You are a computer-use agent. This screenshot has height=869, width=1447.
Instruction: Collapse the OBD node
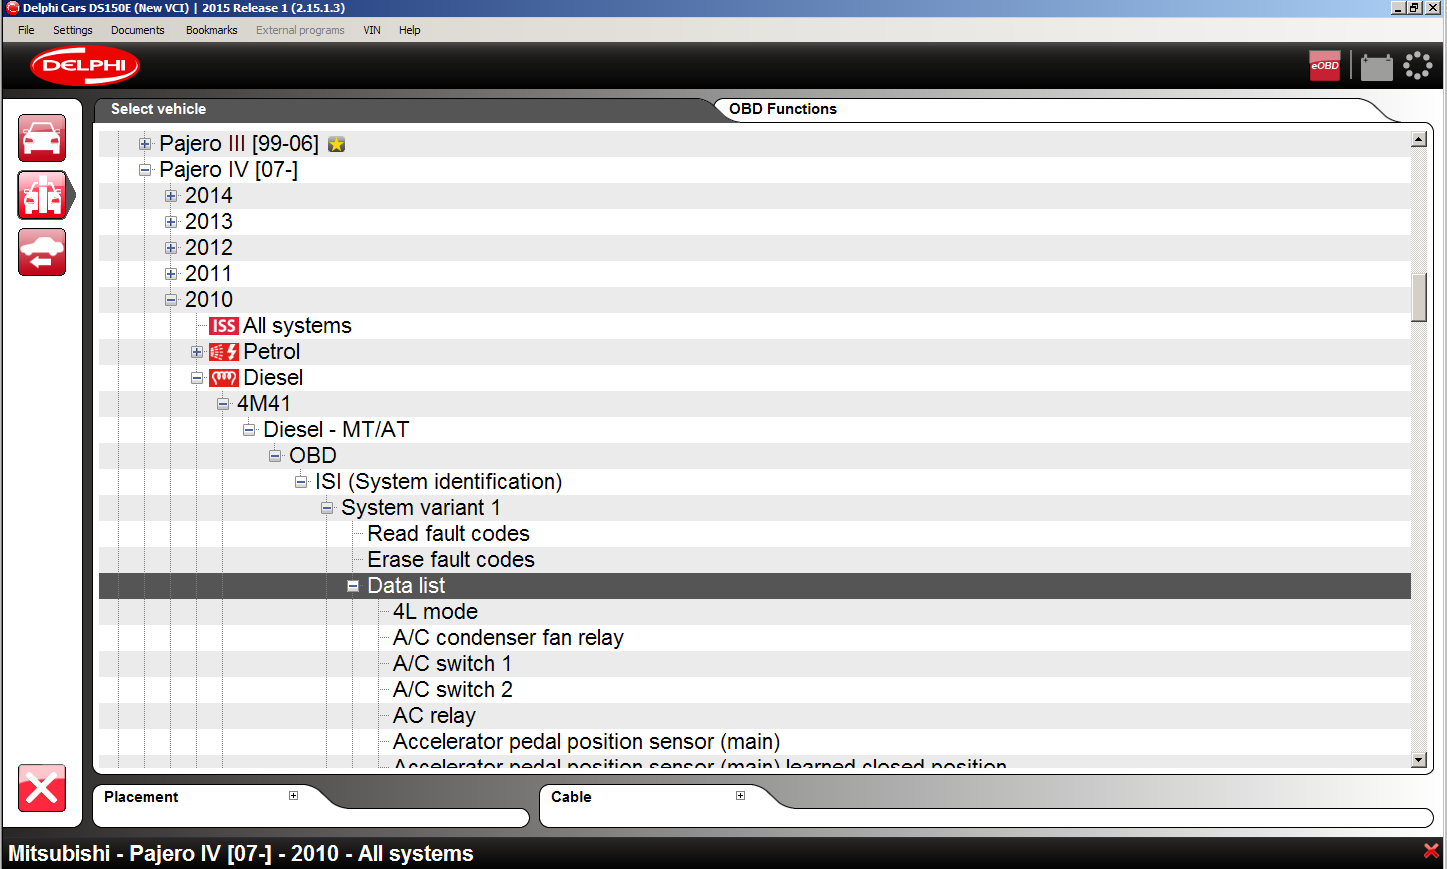click(275, 456)
